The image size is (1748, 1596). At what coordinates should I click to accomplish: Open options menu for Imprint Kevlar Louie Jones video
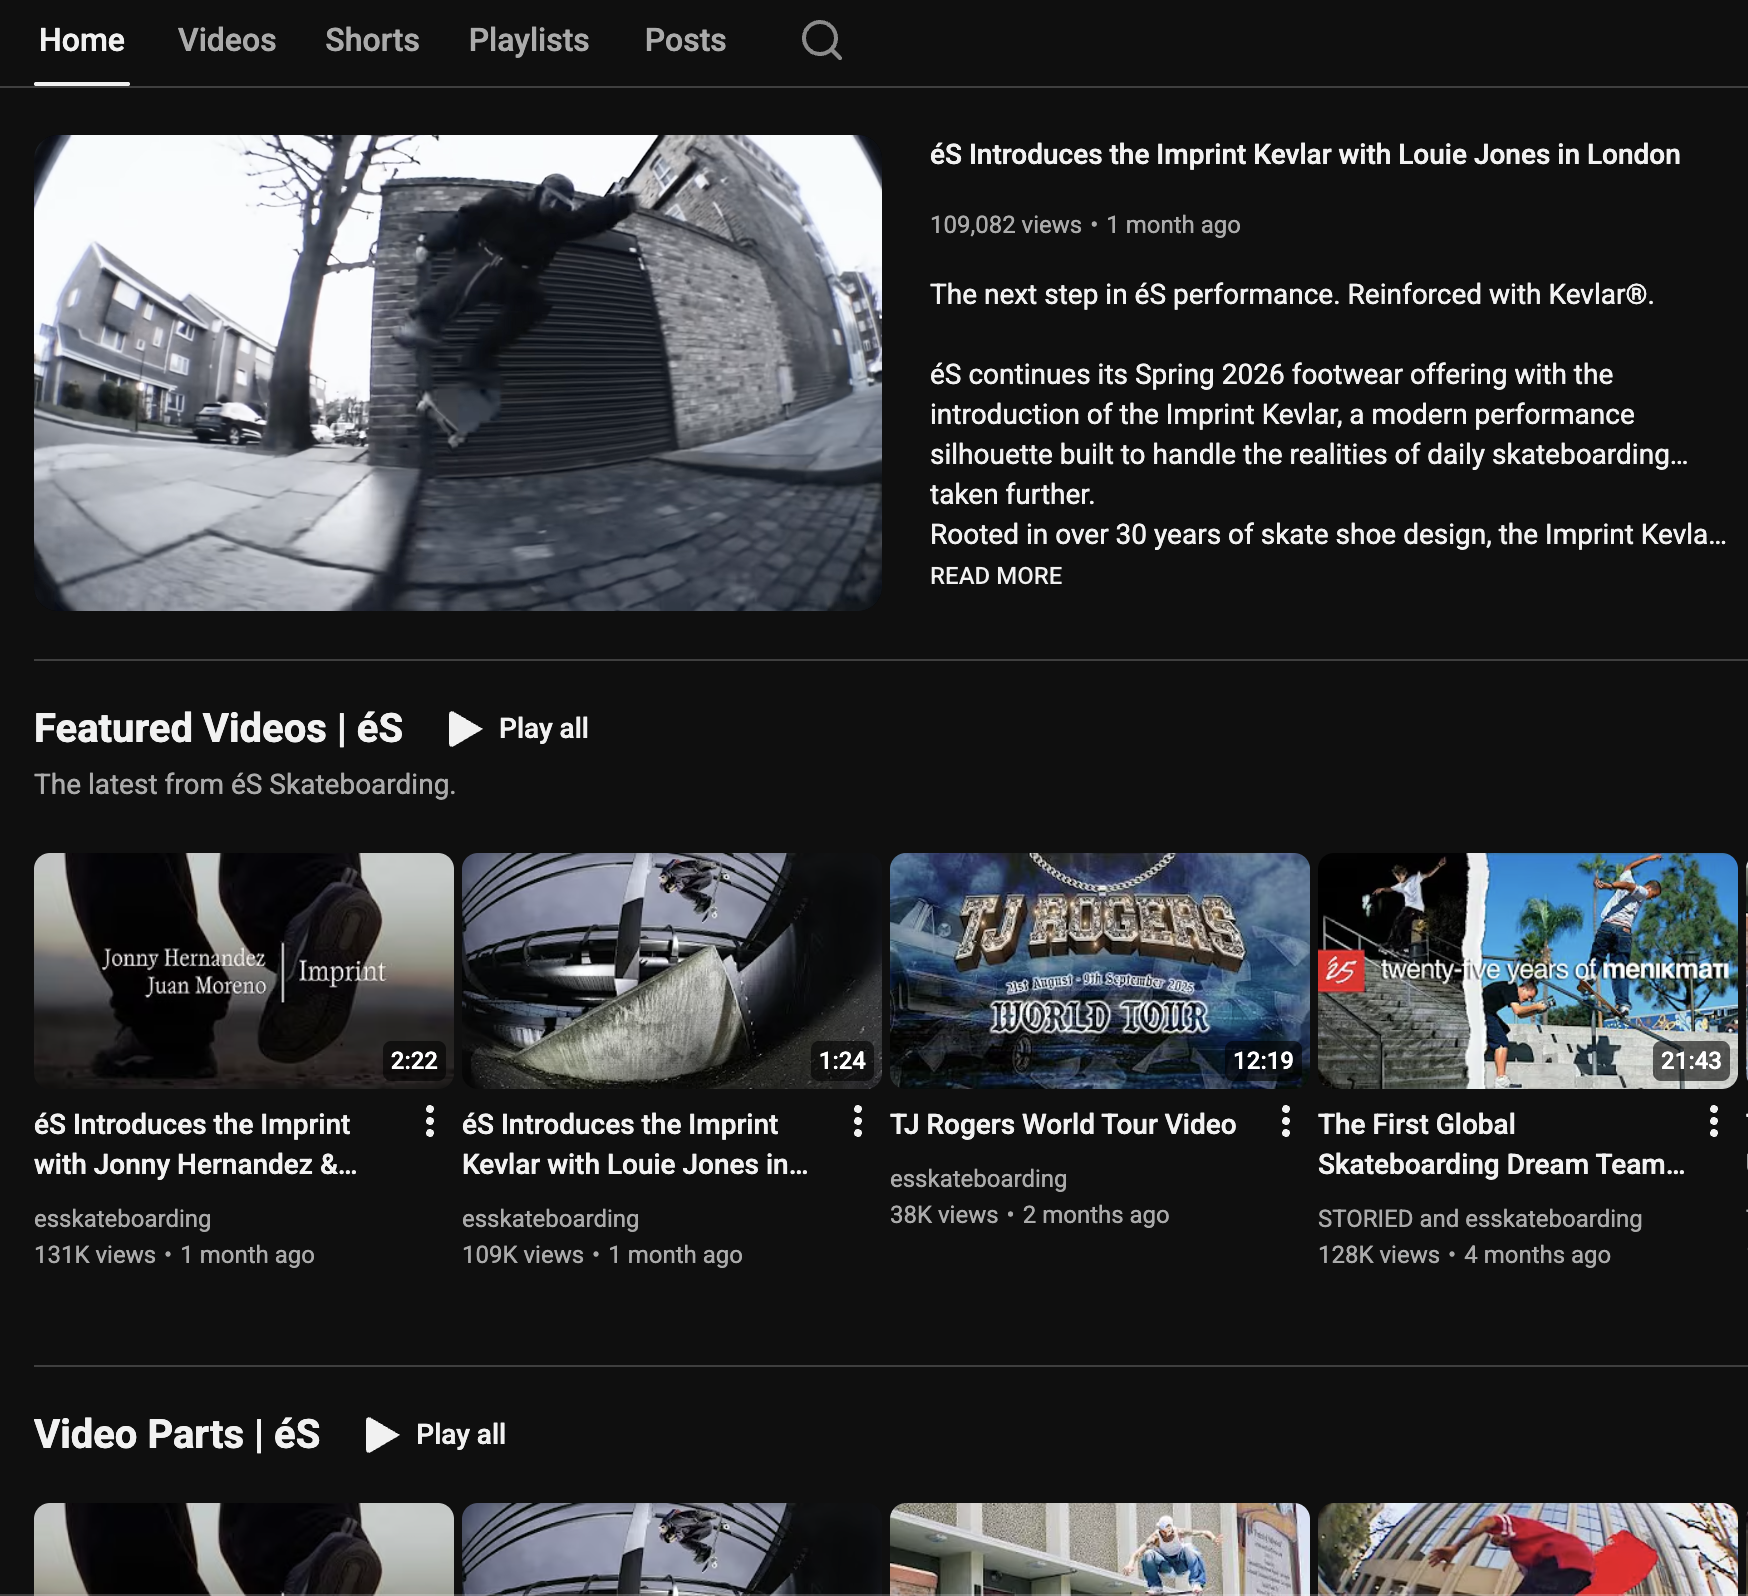click(x=858, y=1122)
